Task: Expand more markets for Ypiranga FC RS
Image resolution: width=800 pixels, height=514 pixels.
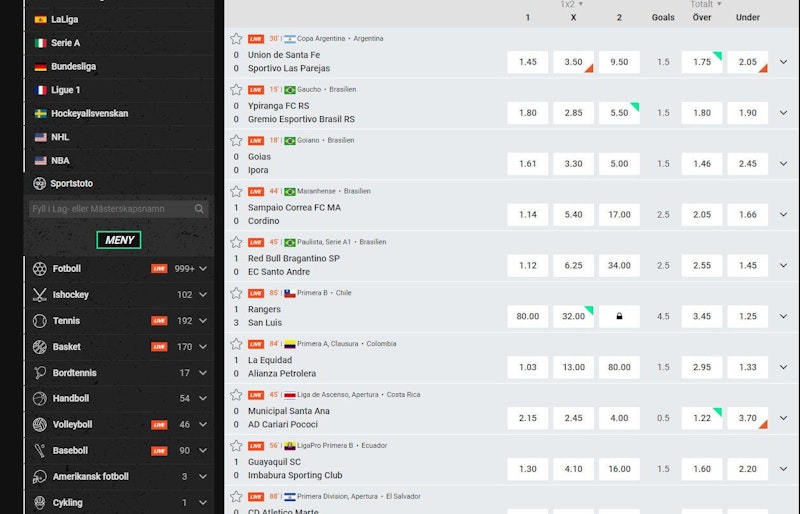Action: pos(783,113)
